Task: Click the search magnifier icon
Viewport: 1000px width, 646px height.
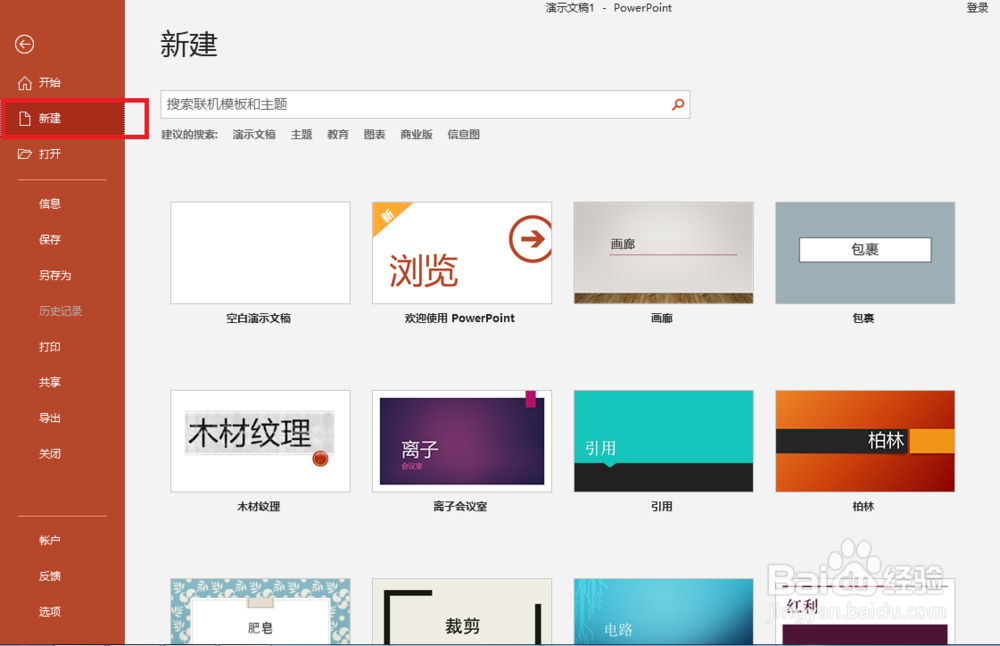Action: tap(678, 104)
